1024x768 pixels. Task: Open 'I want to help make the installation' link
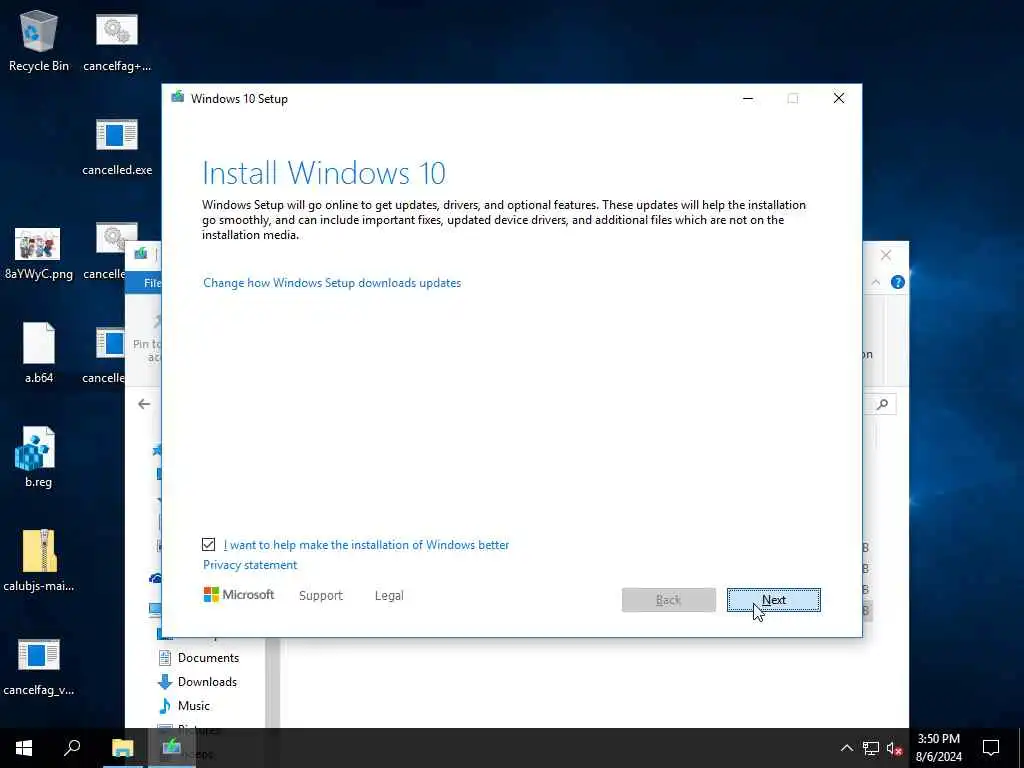pyautogui.click(x=366, y=545)
